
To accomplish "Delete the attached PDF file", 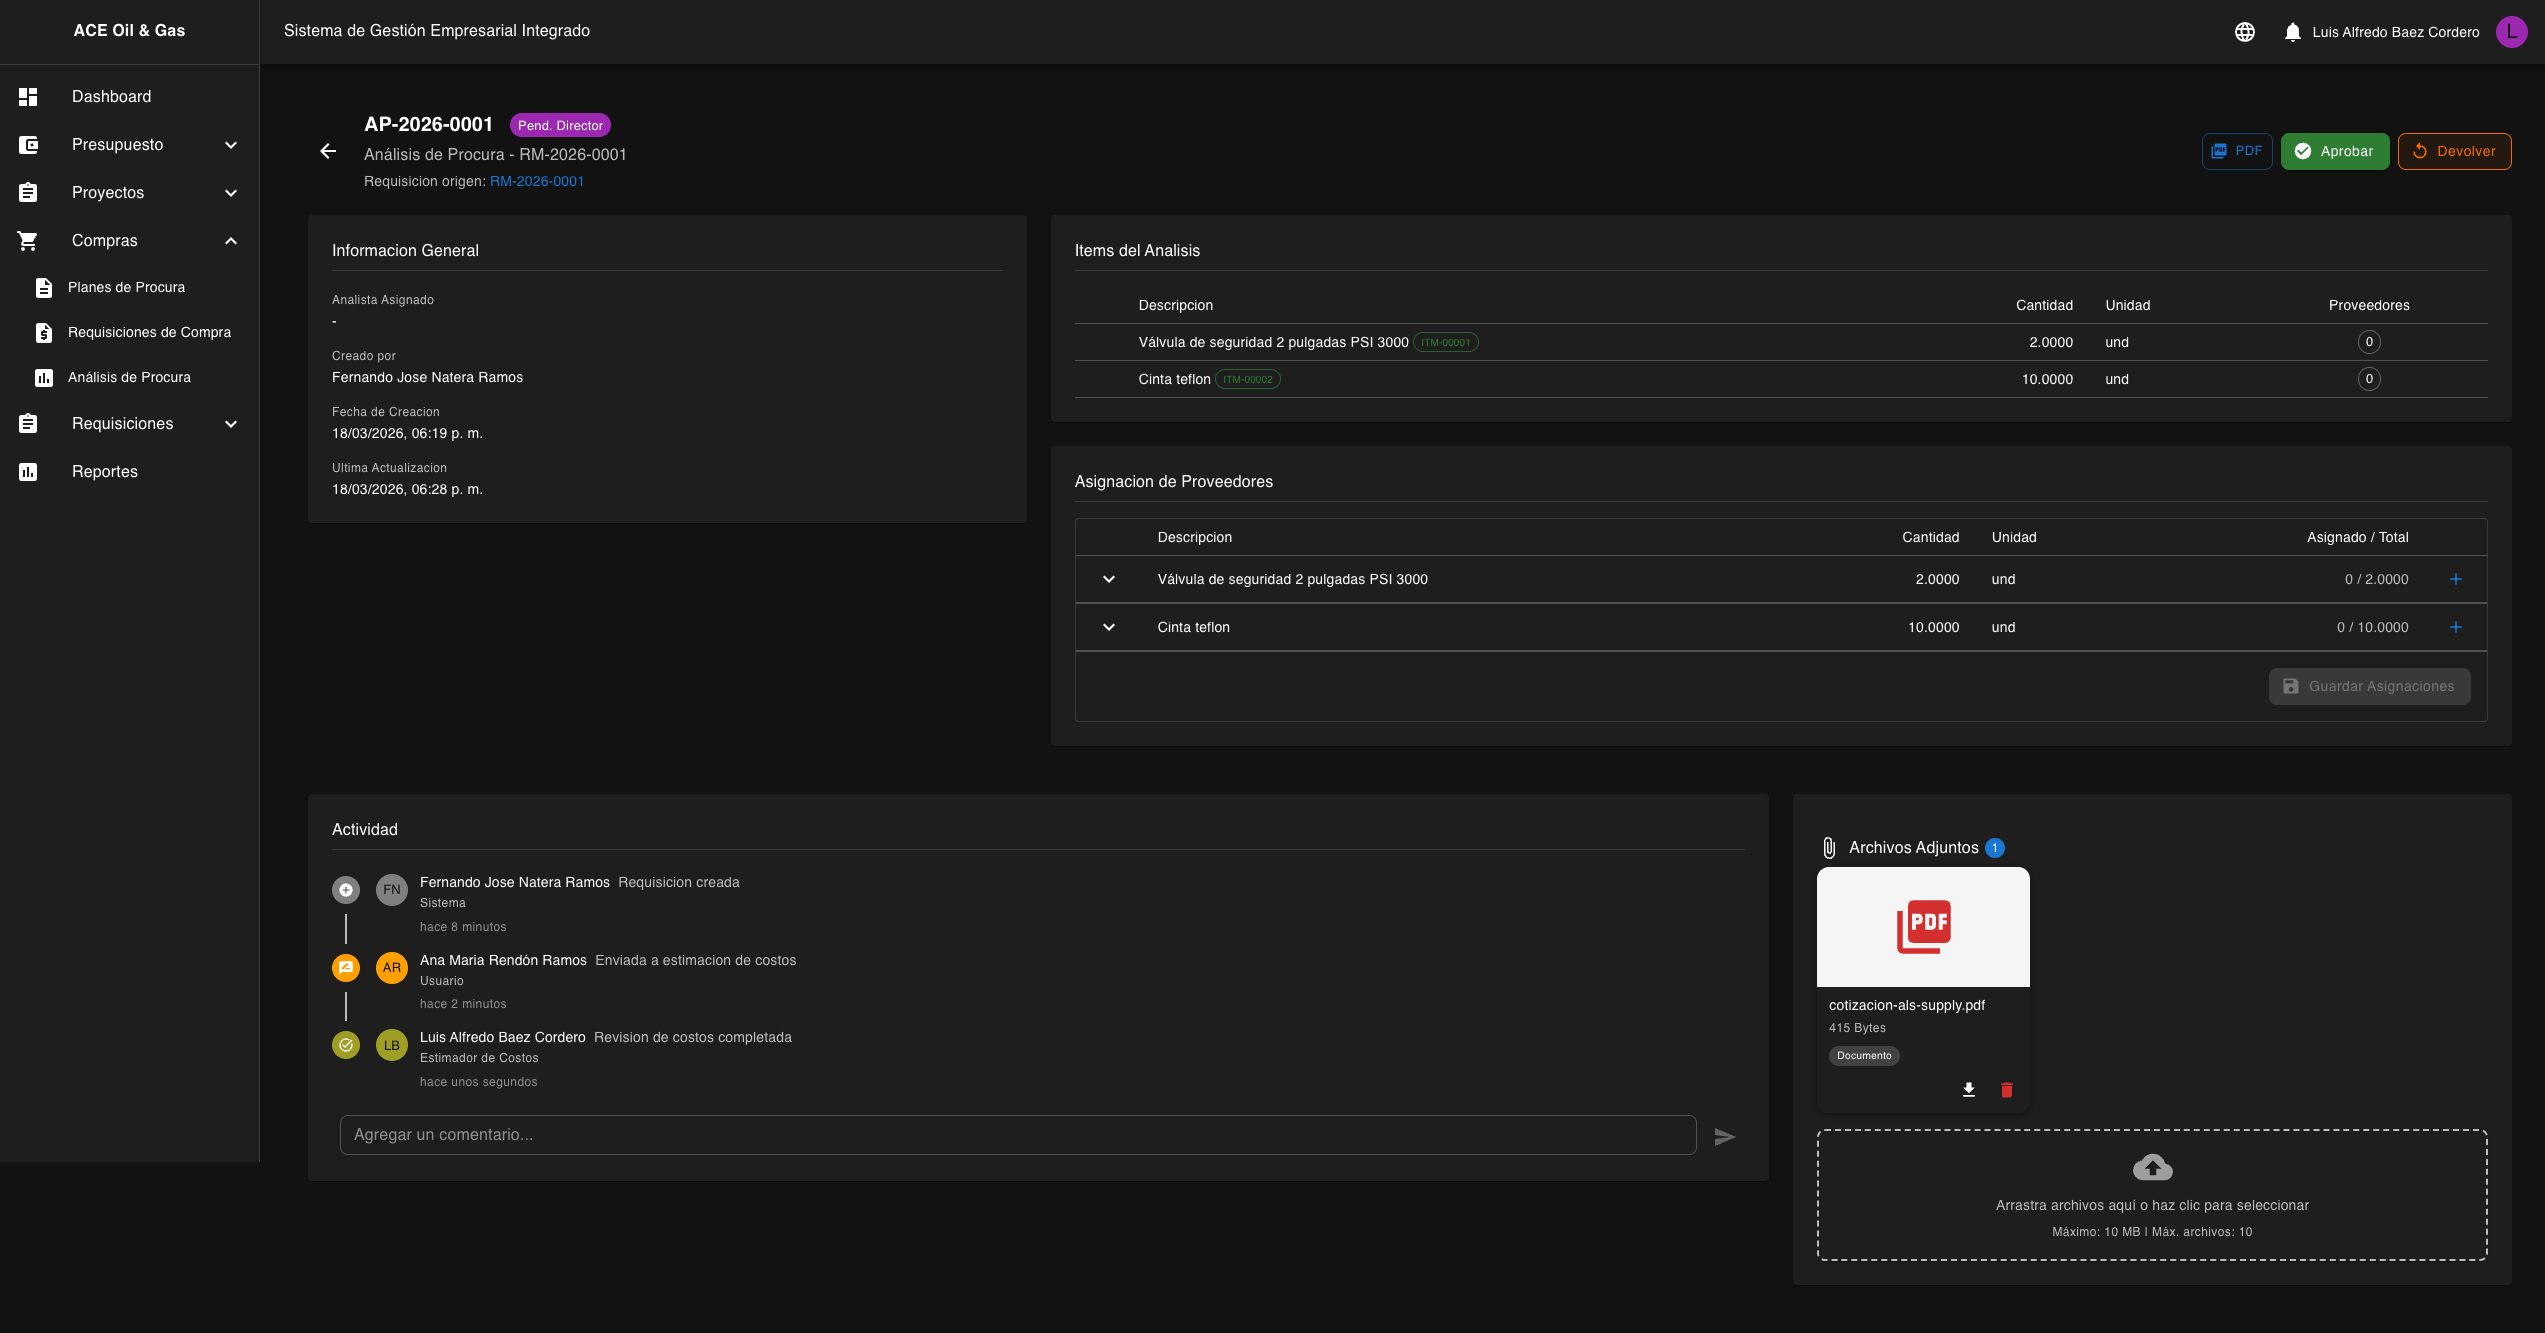I will [x=2006, y=1090].
